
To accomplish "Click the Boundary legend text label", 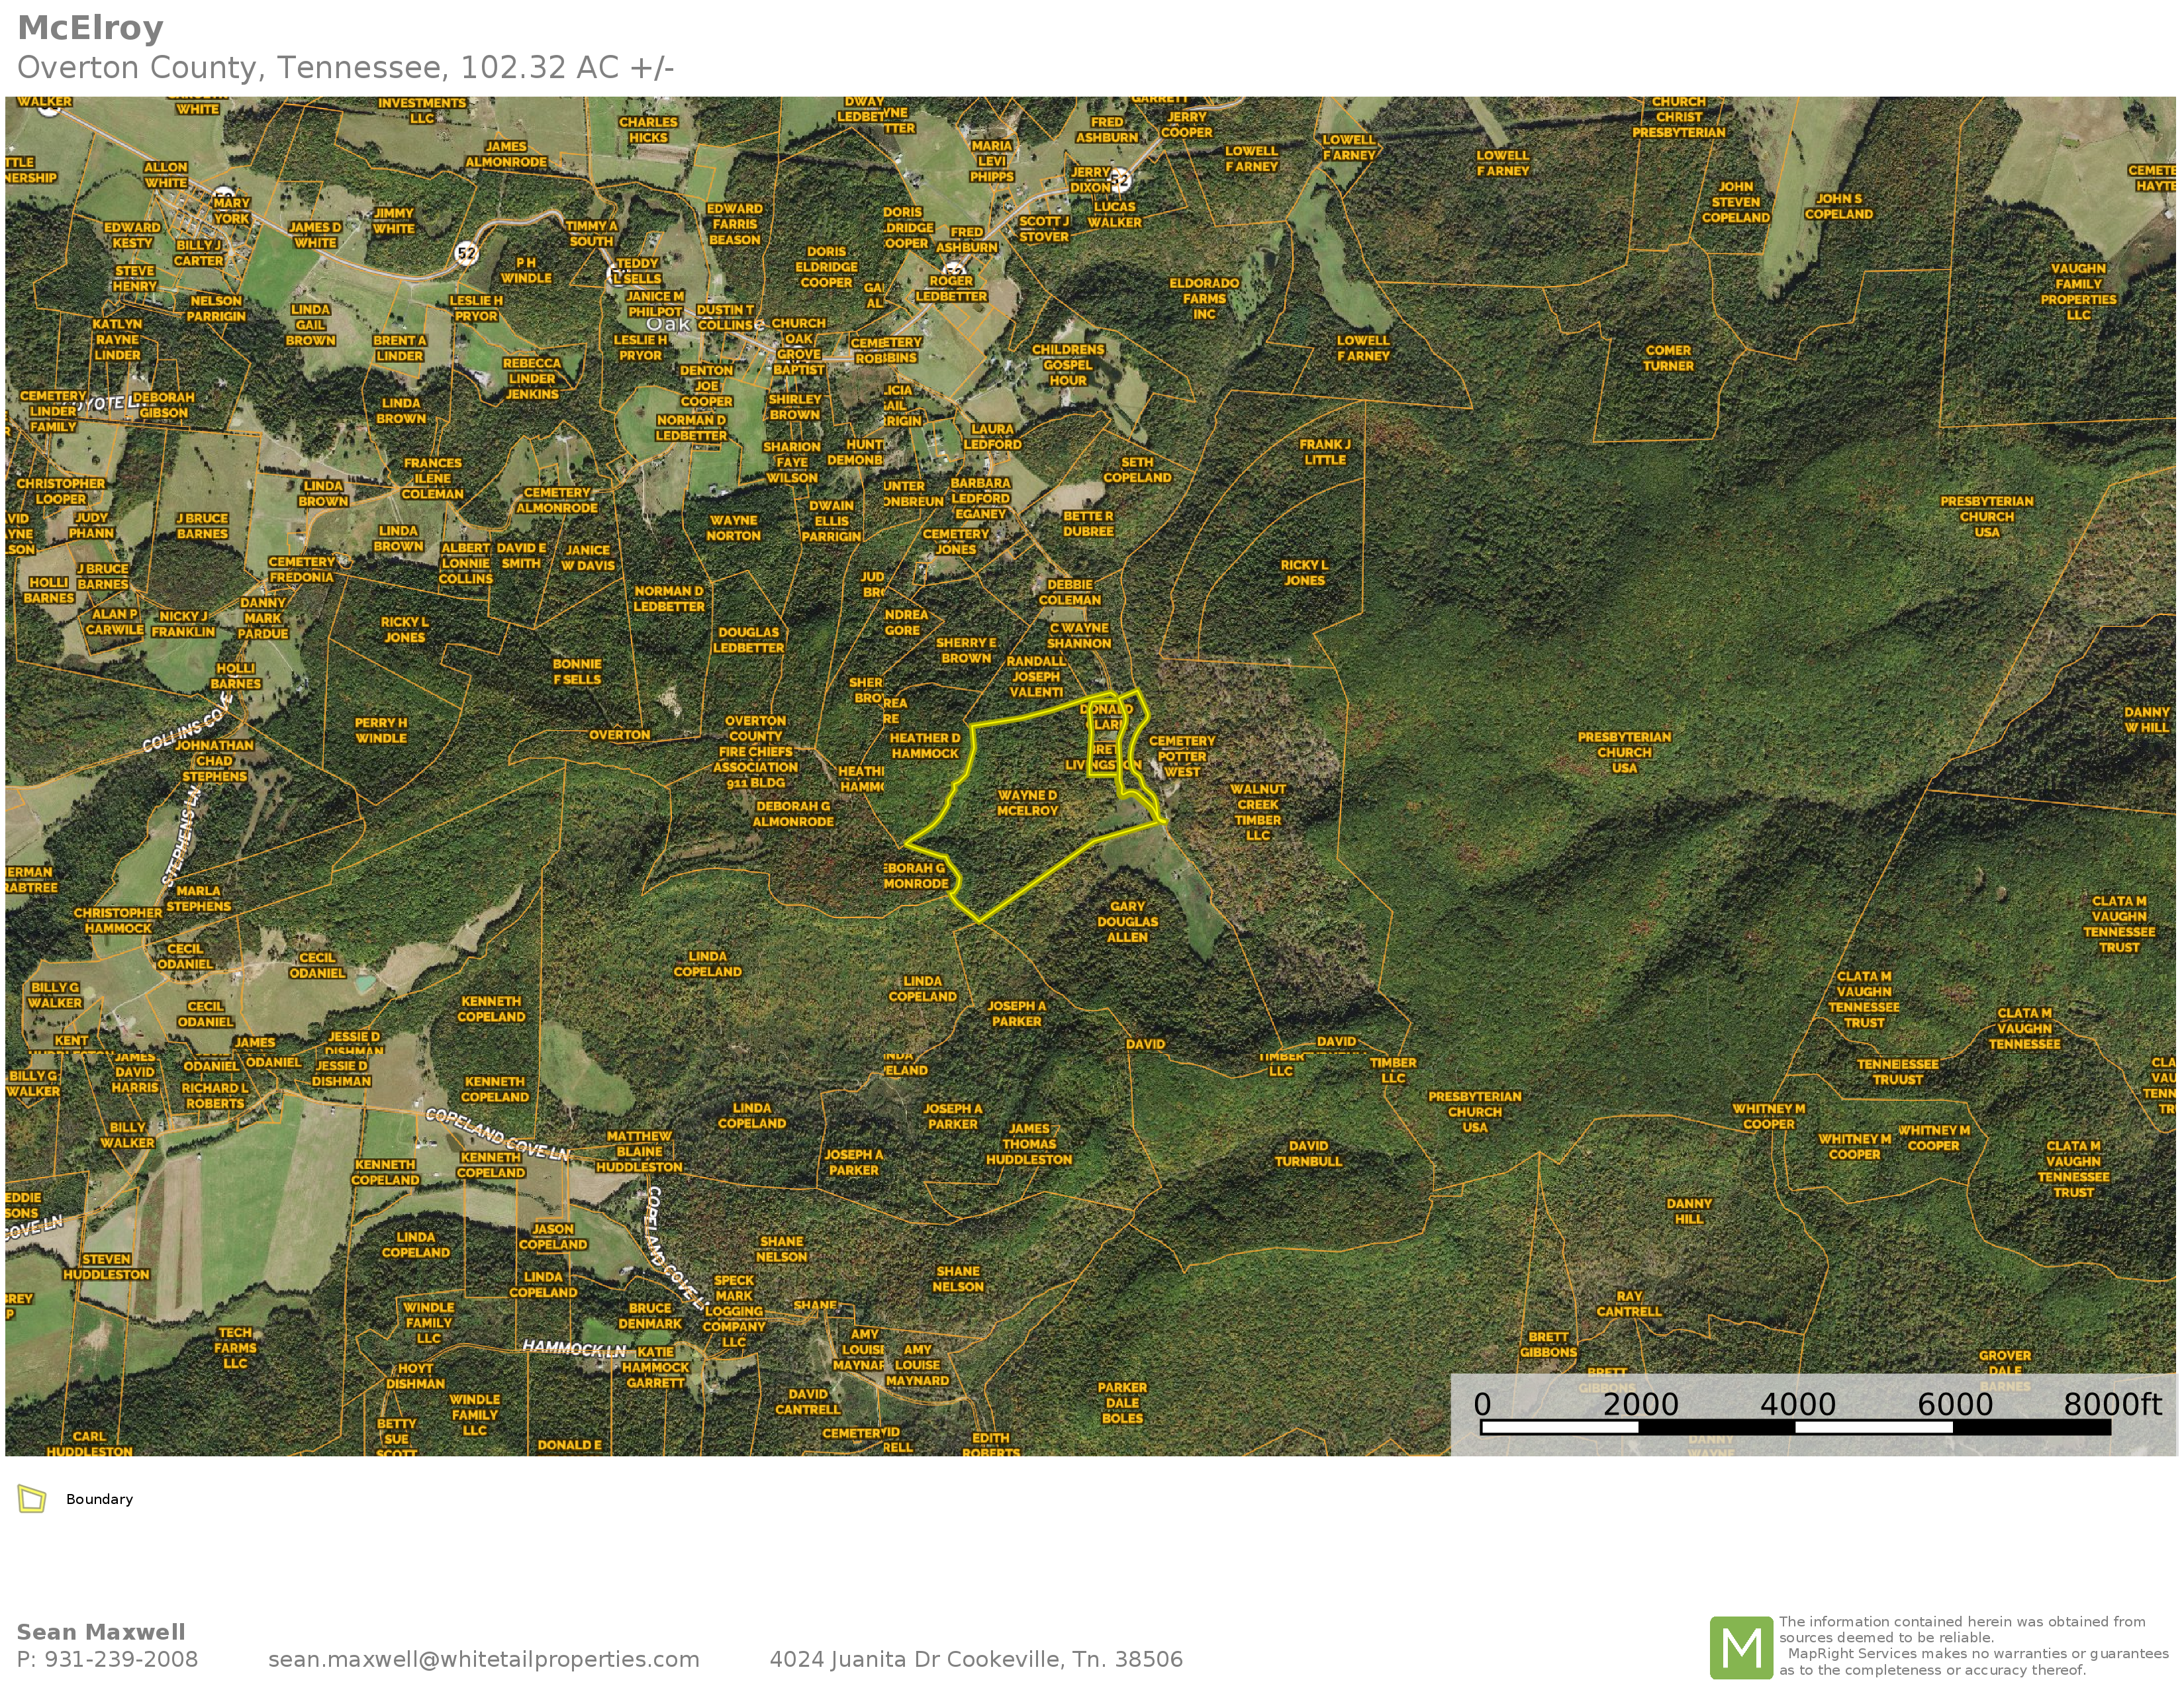I will (x=99, y=1499).
